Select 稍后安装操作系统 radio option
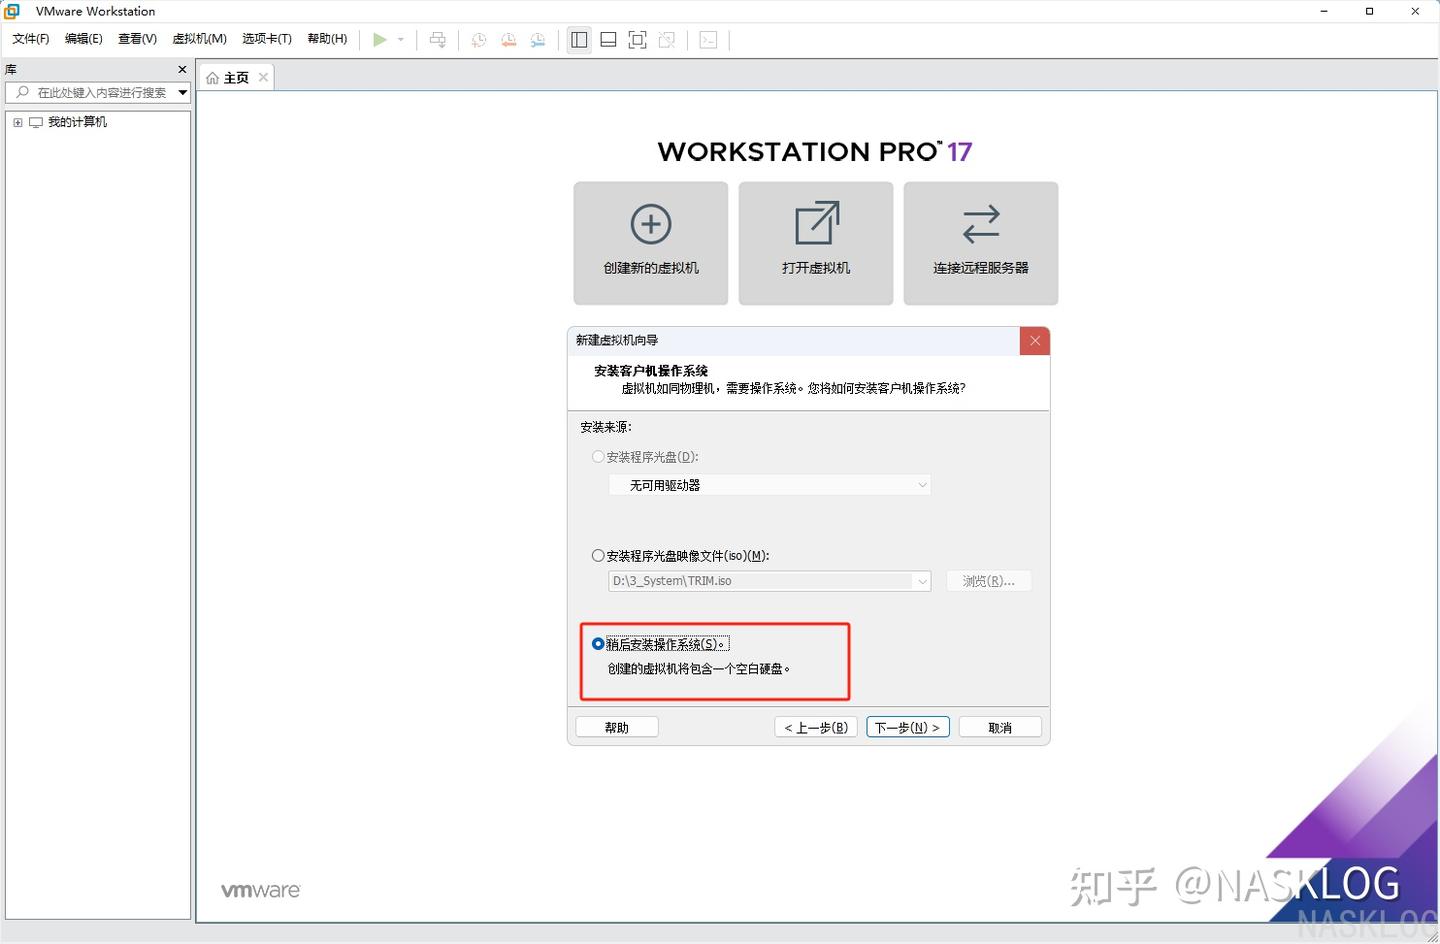This screenshot has width=1440, height=944. tap(597, 643)
